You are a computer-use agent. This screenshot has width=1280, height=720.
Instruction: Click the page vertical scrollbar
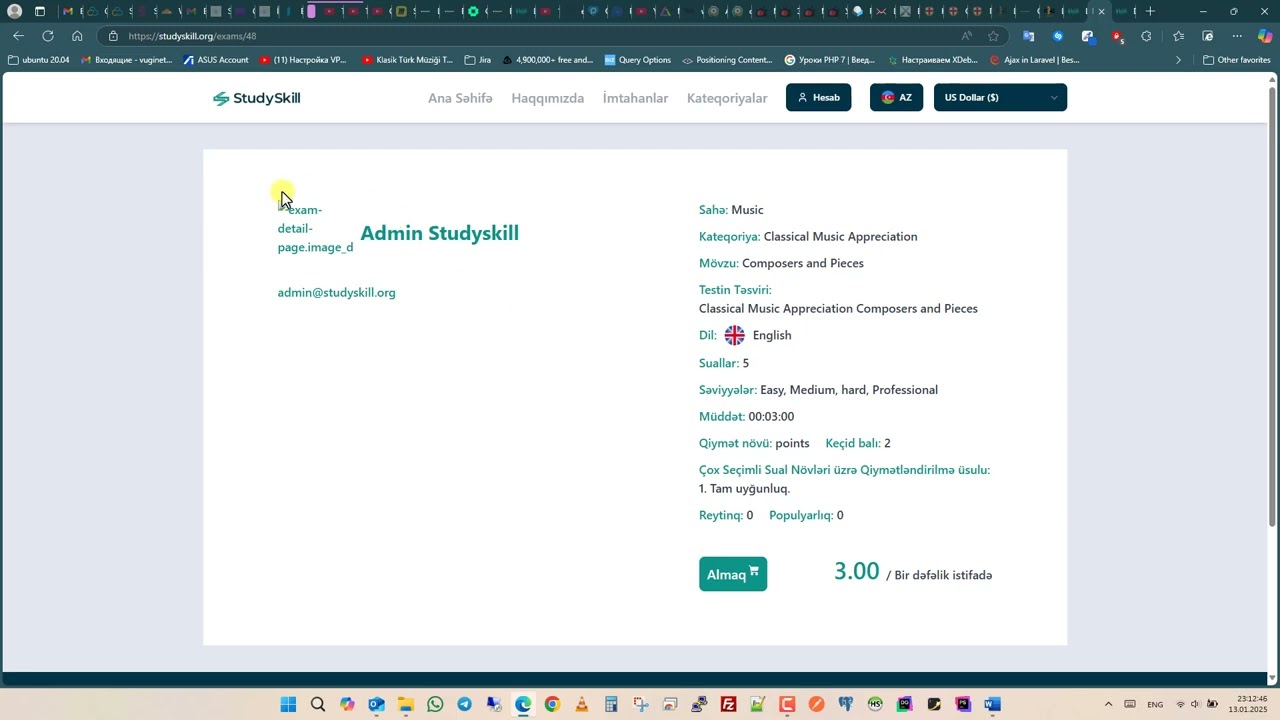1272,307
